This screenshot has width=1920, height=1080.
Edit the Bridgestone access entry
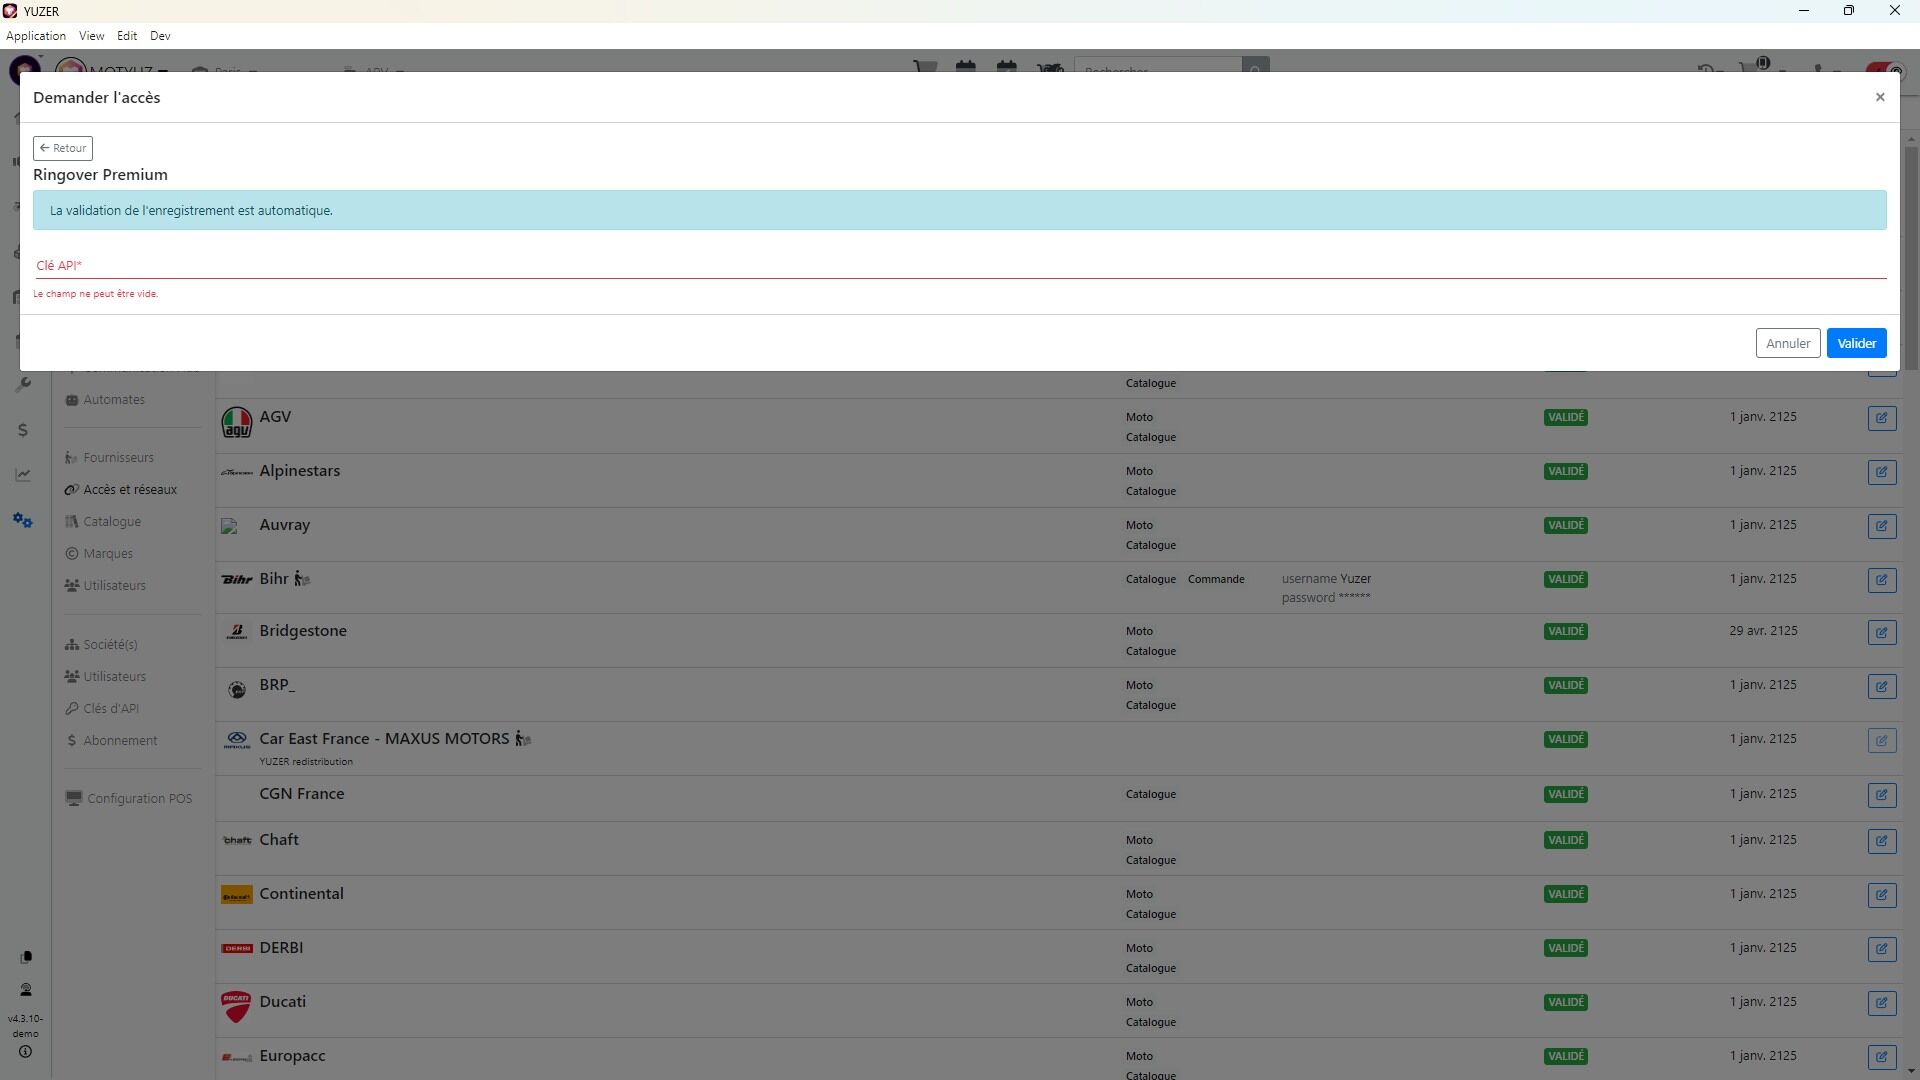1881,632
